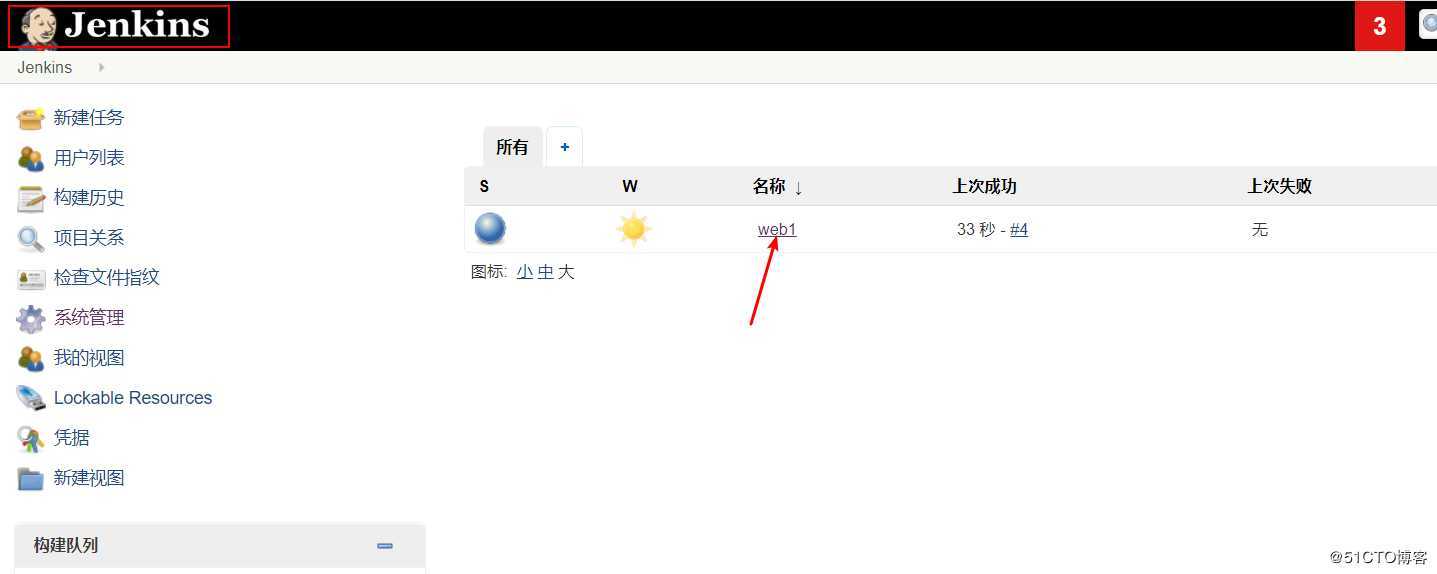Open Lockable Resources USB drive icon

click(31, 398)
